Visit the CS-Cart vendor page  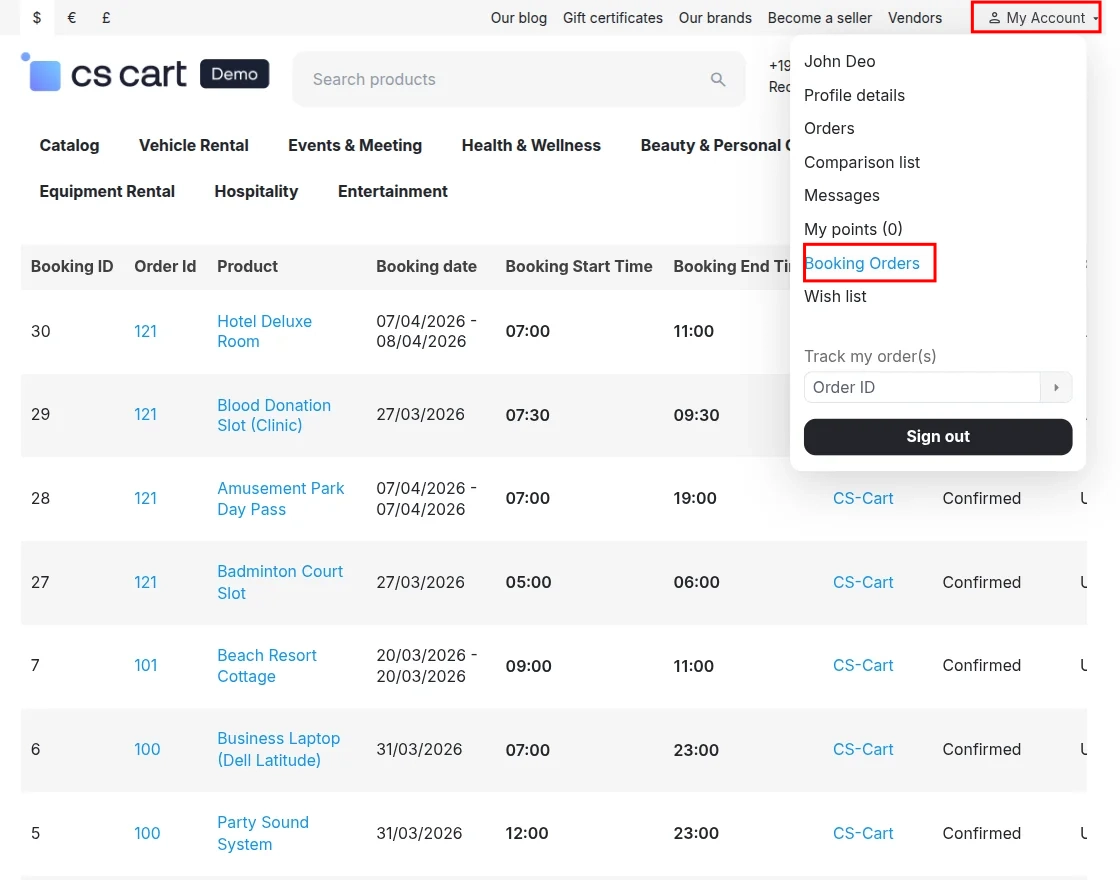(863, 498)
